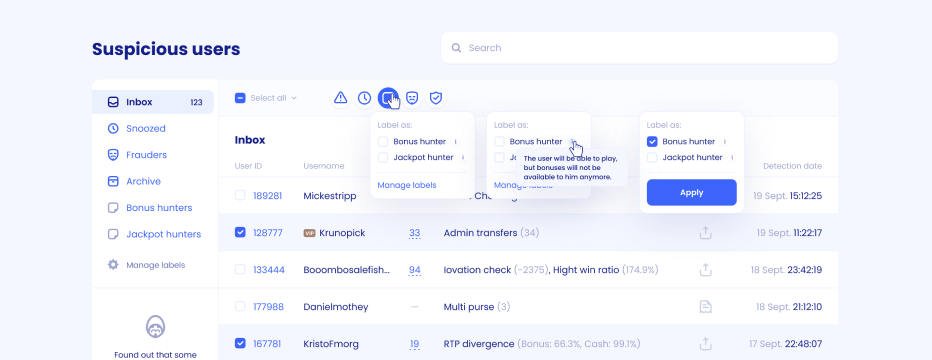Click info icon beside Jackpot hunter in first popup
The width and height of the screenshot is (932, 360).
tap(463, 157)
